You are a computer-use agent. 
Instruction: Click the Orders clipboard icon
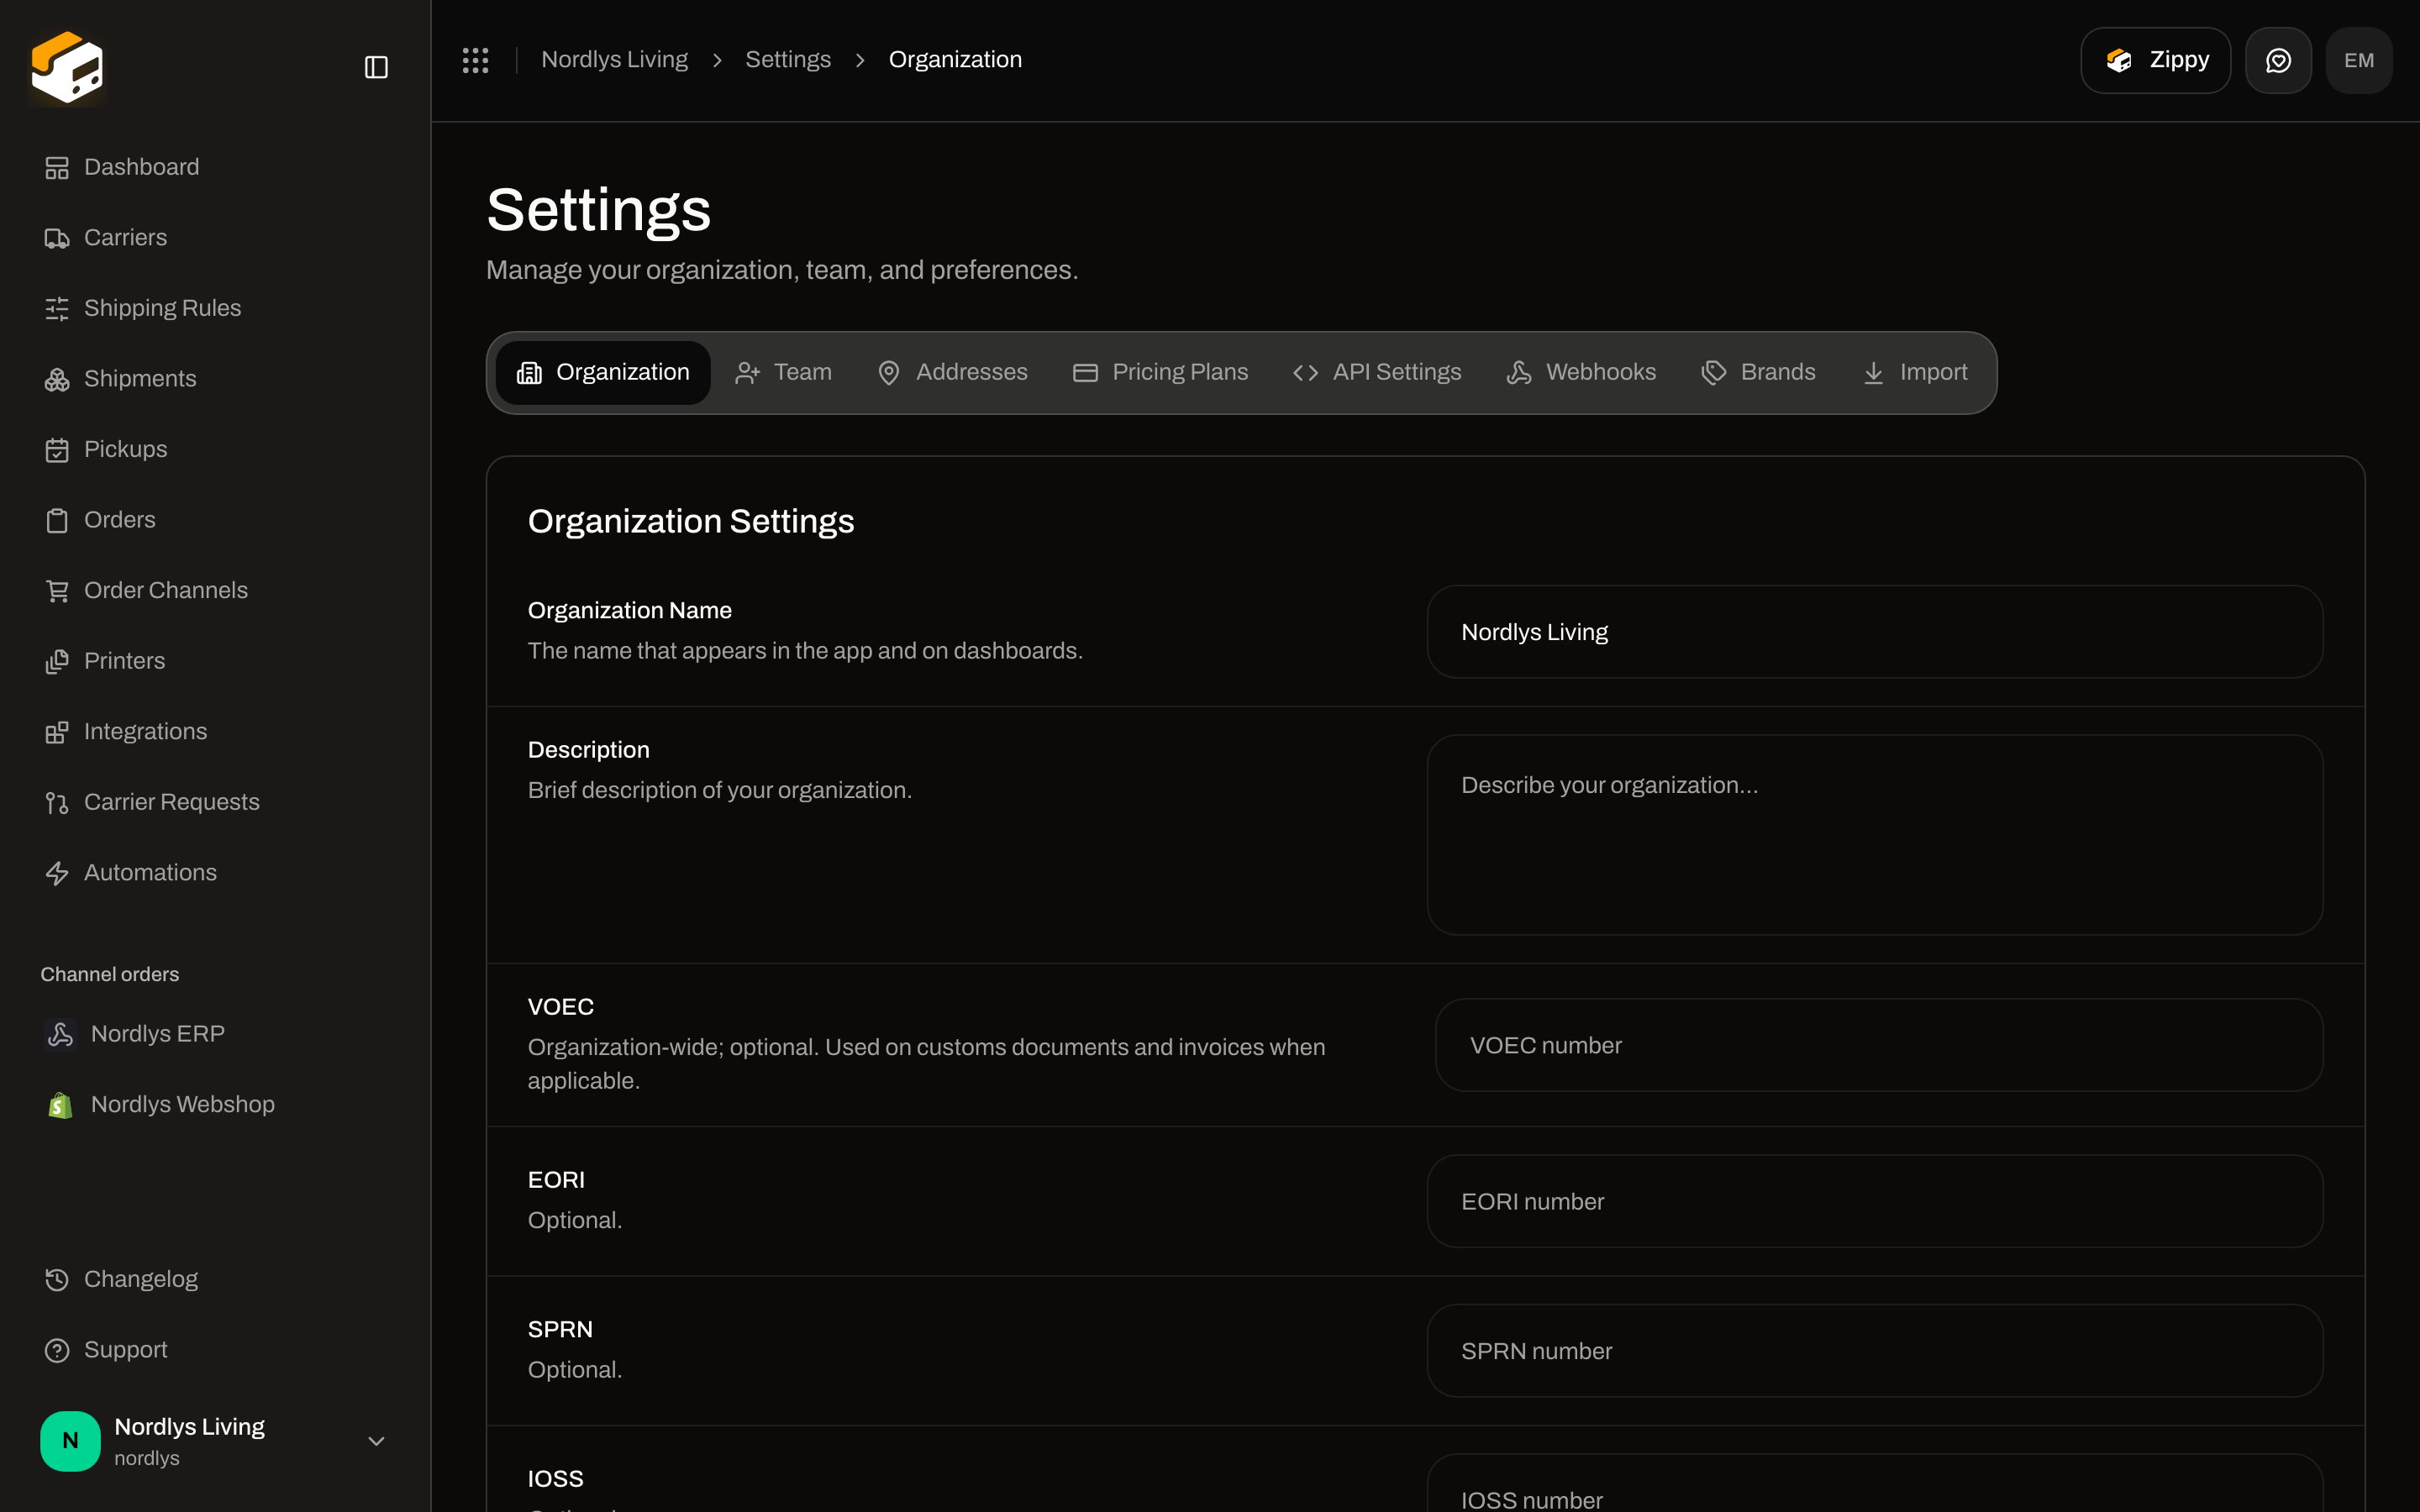point(57,520)
